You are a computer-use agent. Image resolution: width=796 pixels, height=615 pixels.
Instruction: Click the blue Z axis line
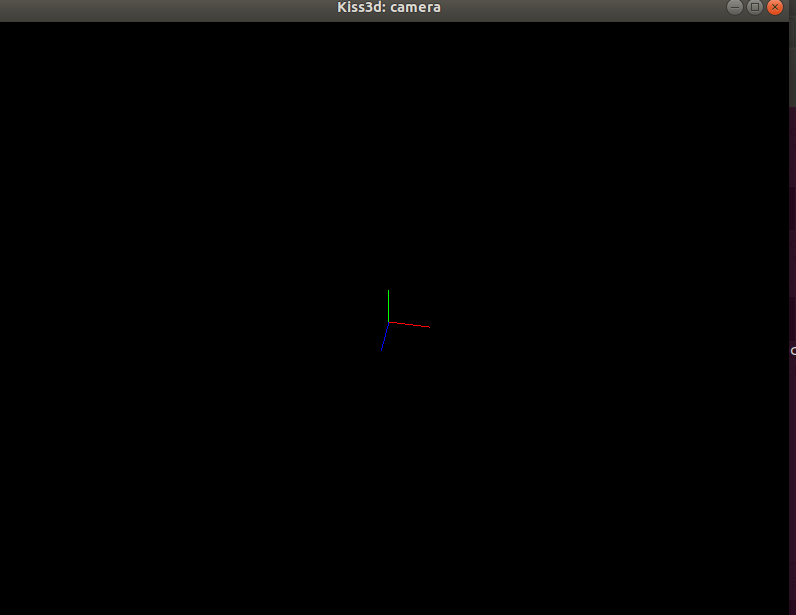(385, 337)
